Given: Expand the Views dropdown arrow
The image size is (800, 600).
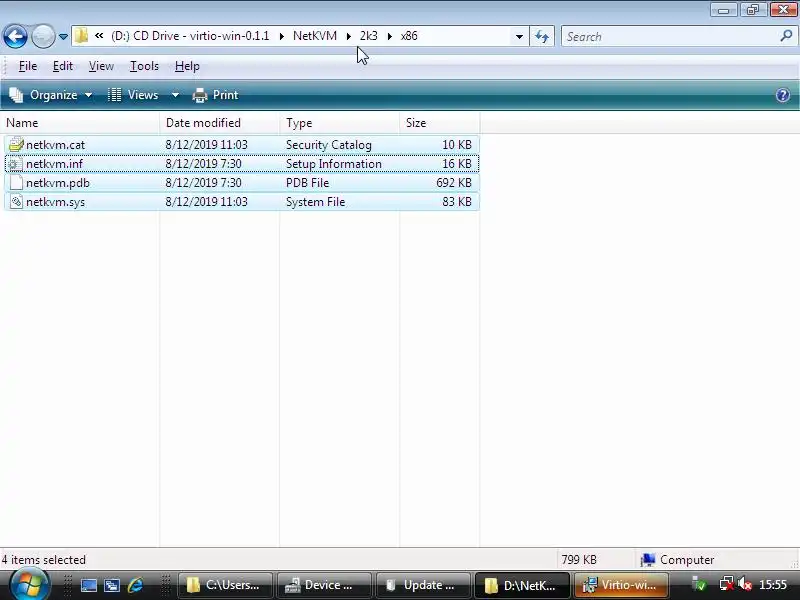Looking at the screenshot, I should tap(175, 95).
